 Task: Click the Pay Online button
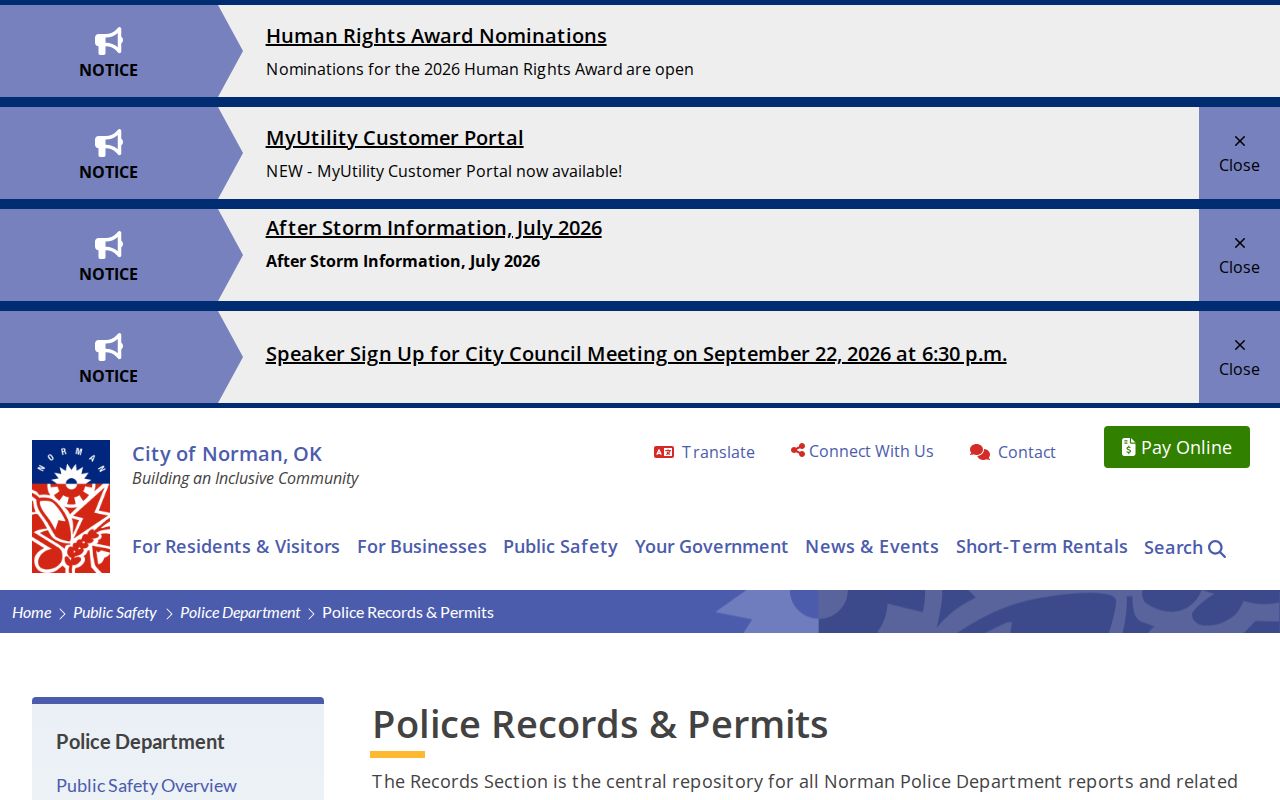[1177, 447]
